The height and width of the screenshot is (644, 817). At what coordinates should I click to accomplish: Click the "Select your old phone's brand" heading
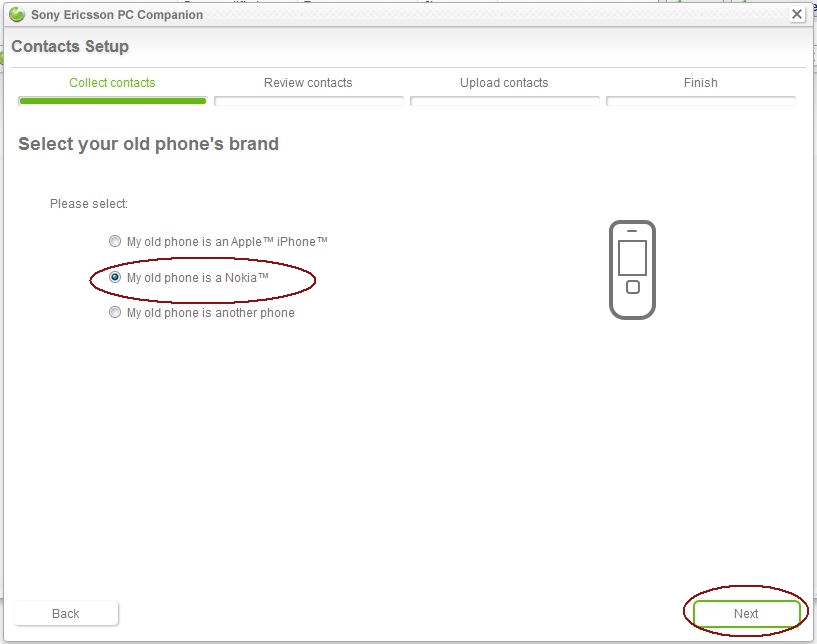click(148, 144)
